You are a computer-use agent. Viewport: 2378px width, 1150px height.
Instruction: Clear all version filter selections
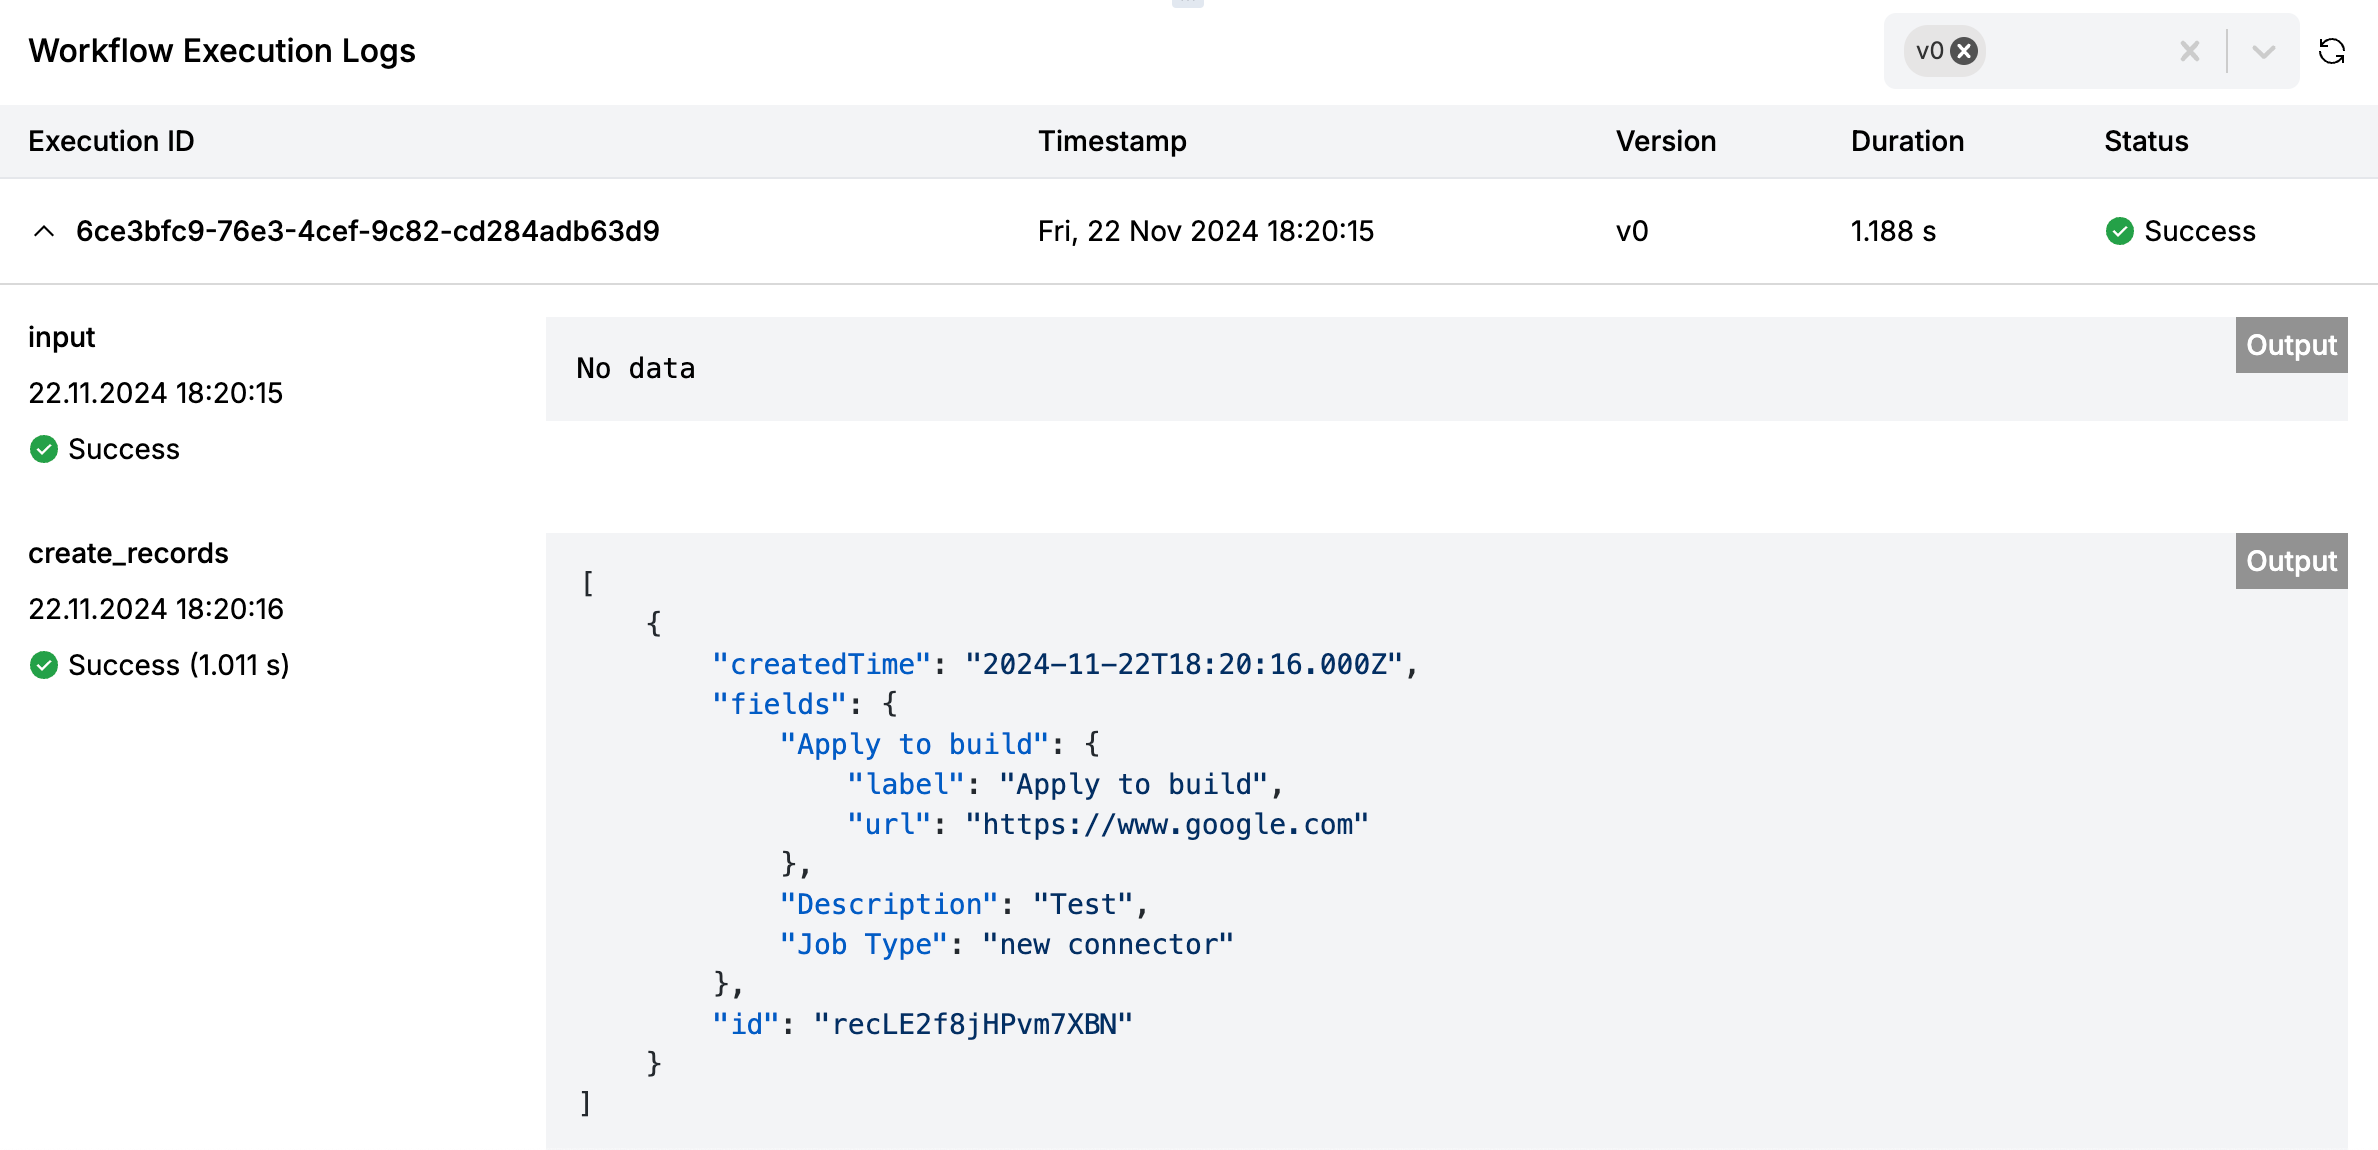point(2189,51)
